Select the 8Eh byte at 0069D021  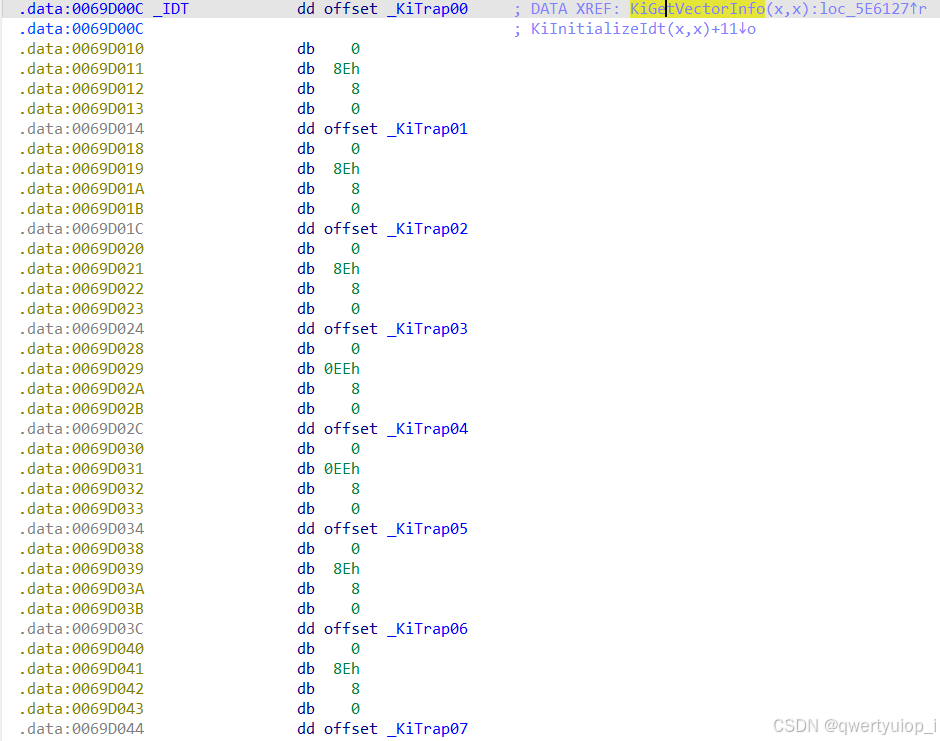pyautogui.click(x=347, y=269)
